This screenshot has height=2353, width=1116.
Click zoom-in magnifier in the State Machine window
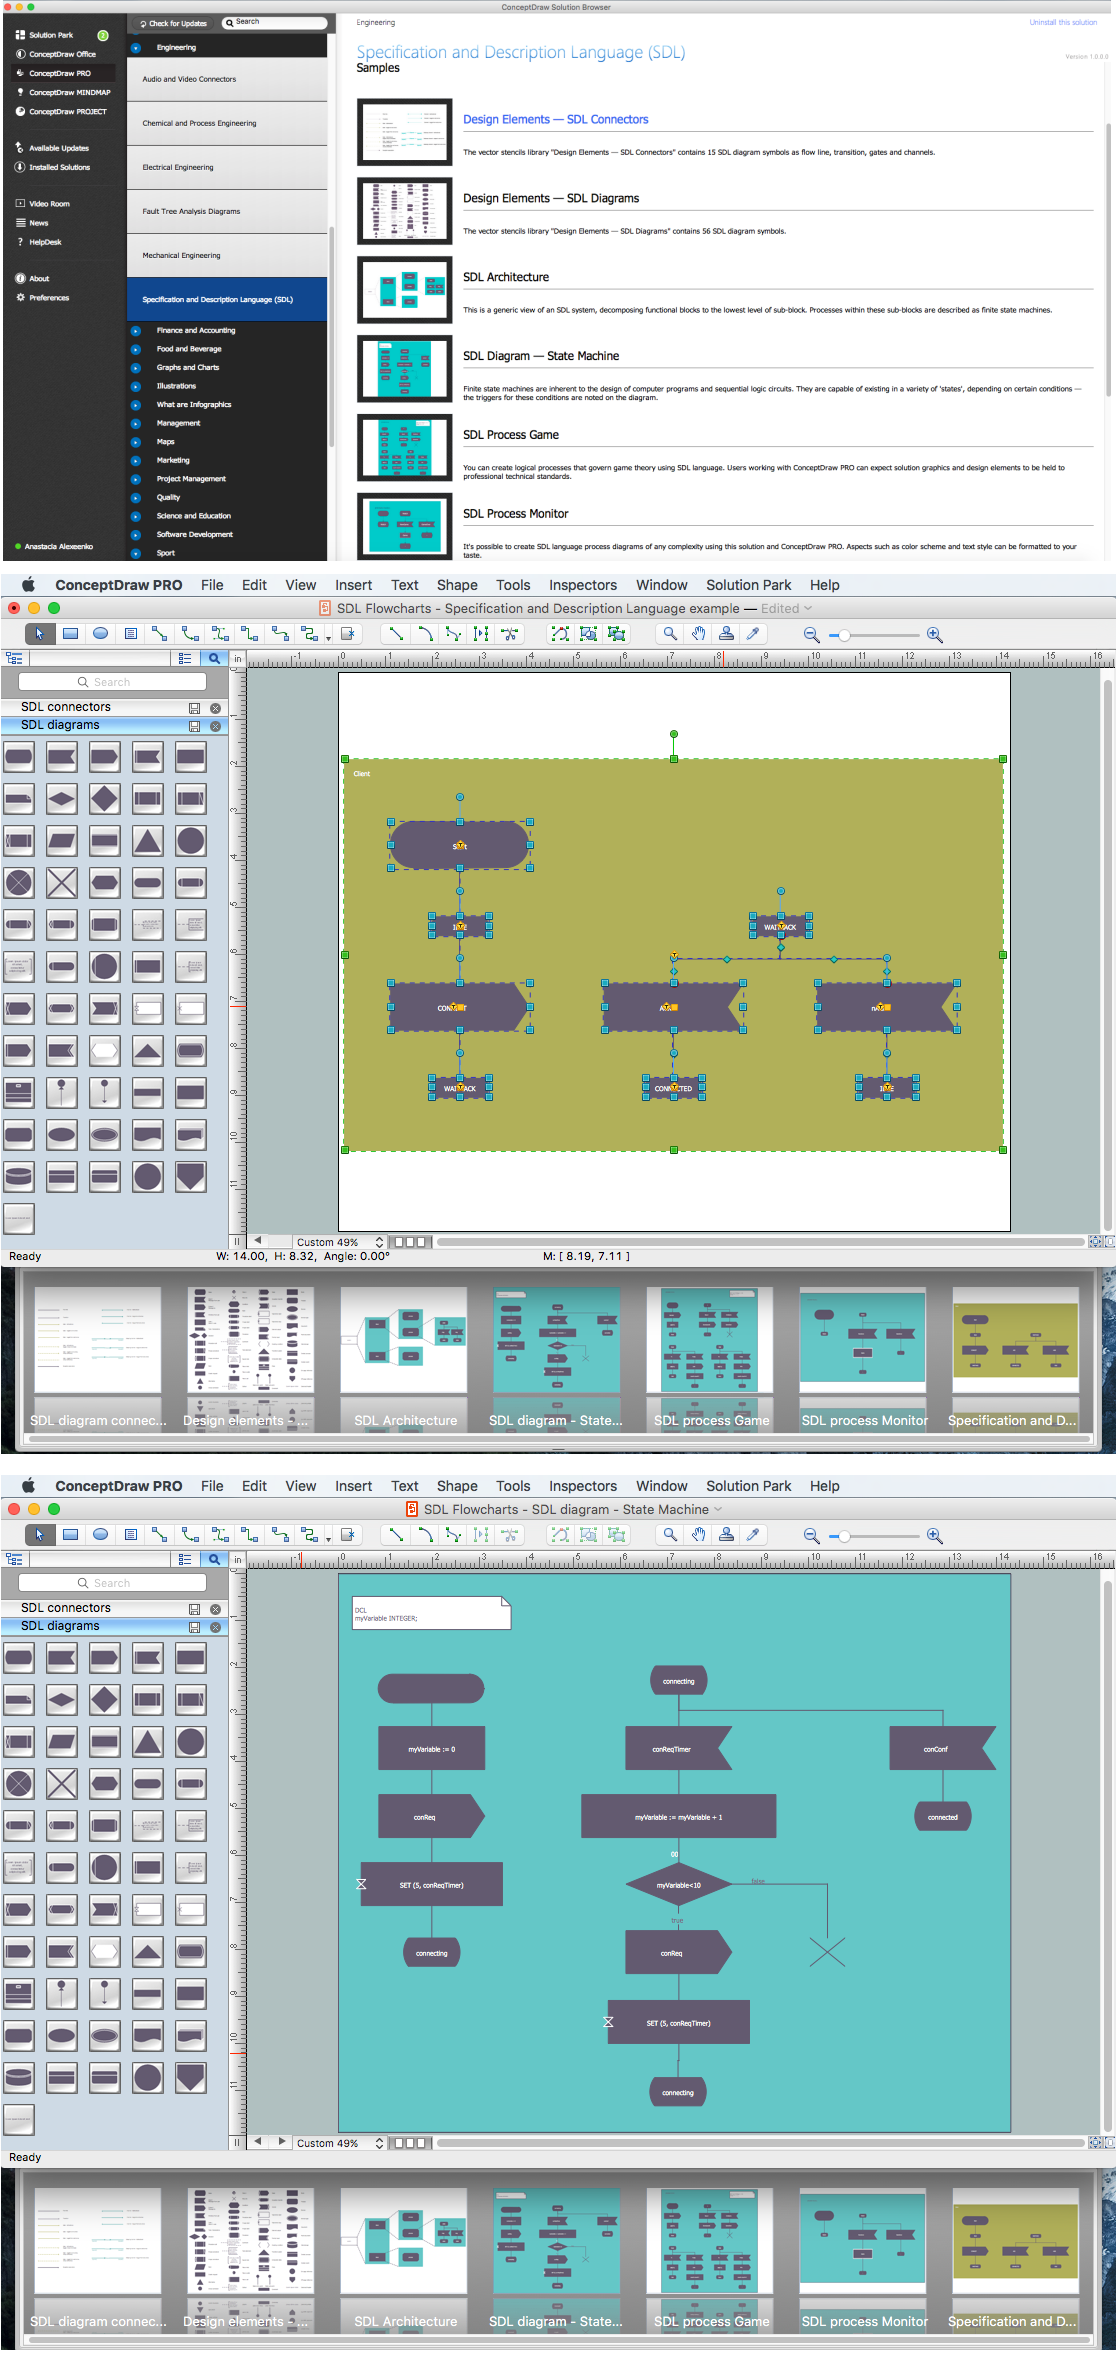(934, 1536)
